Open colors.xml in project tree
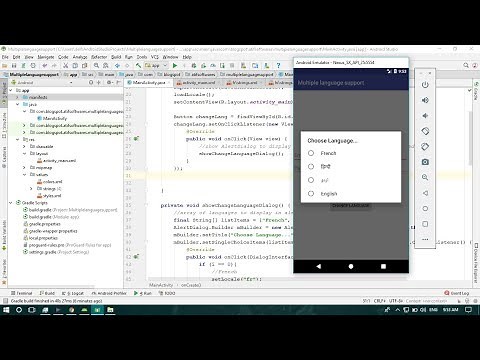 click(49, 182)
